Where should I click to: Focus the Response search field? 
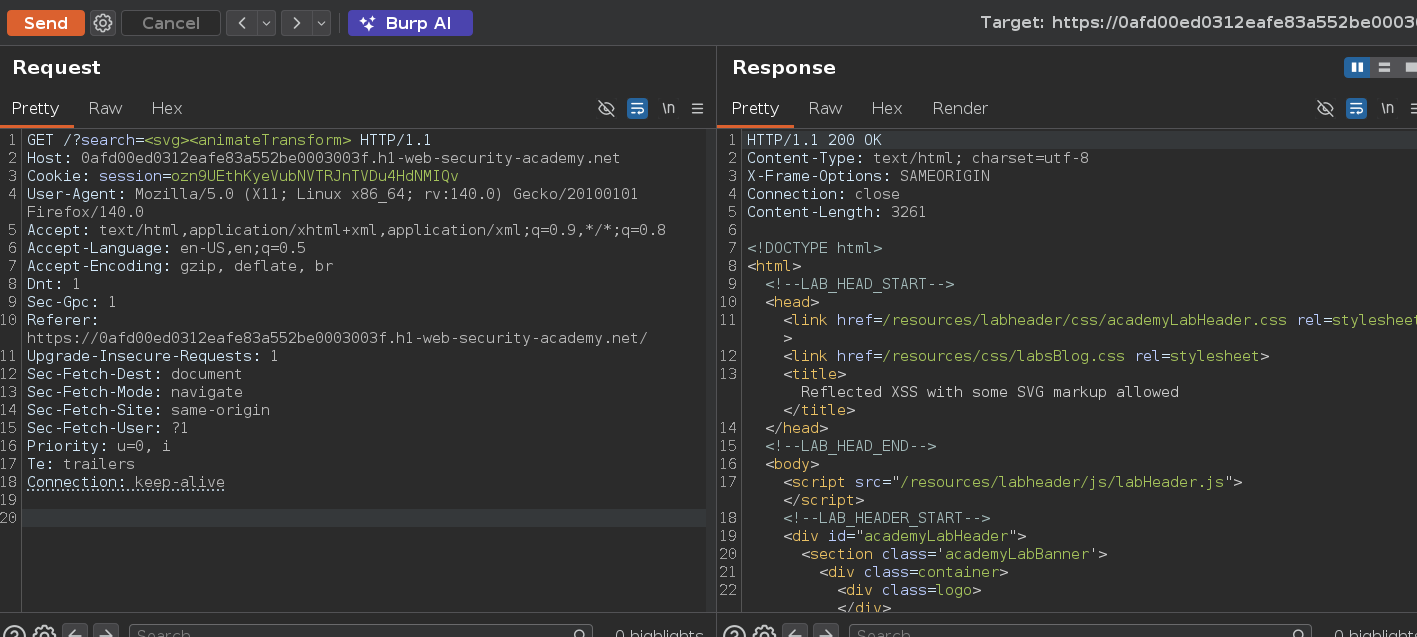point(1081,632)
